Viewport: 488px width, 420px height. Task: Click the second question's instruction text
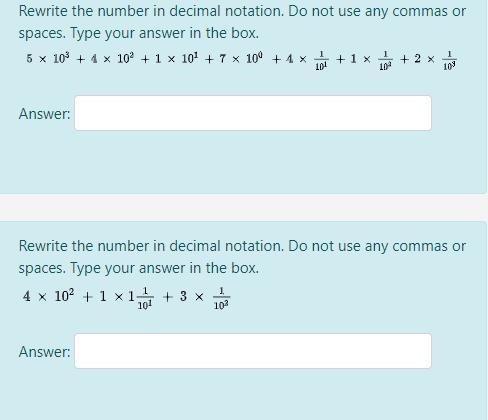point(242,257)
